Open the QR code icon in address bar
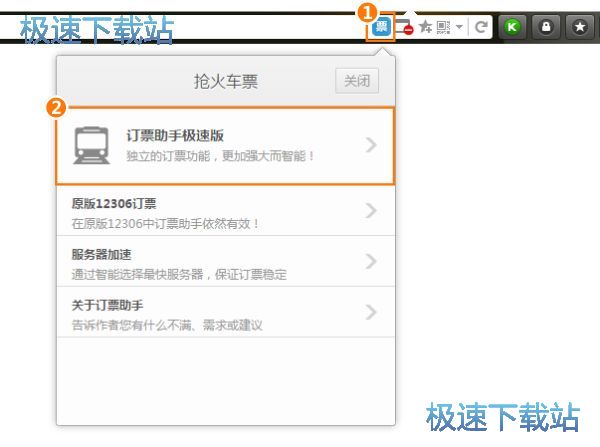The image size is (600, 447). pos(443,27)
